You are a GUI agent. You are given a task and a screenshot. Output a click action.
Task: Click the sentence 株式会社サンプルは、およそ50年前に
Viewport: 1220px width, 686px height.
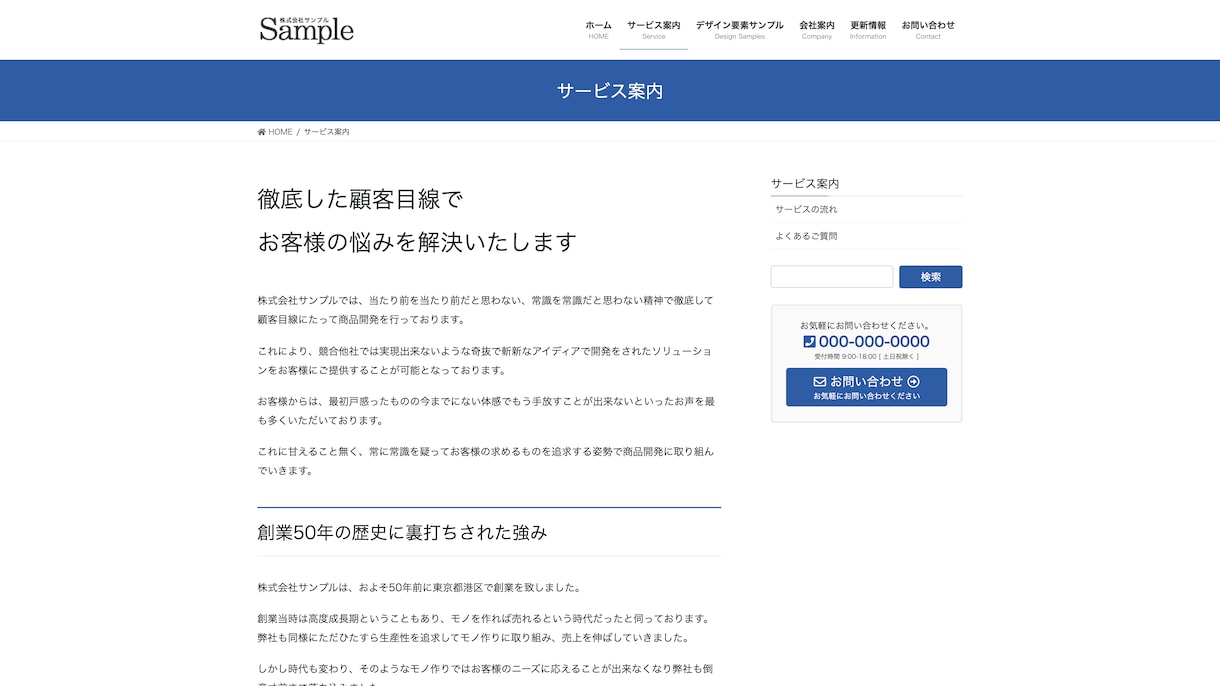point(419,587)
